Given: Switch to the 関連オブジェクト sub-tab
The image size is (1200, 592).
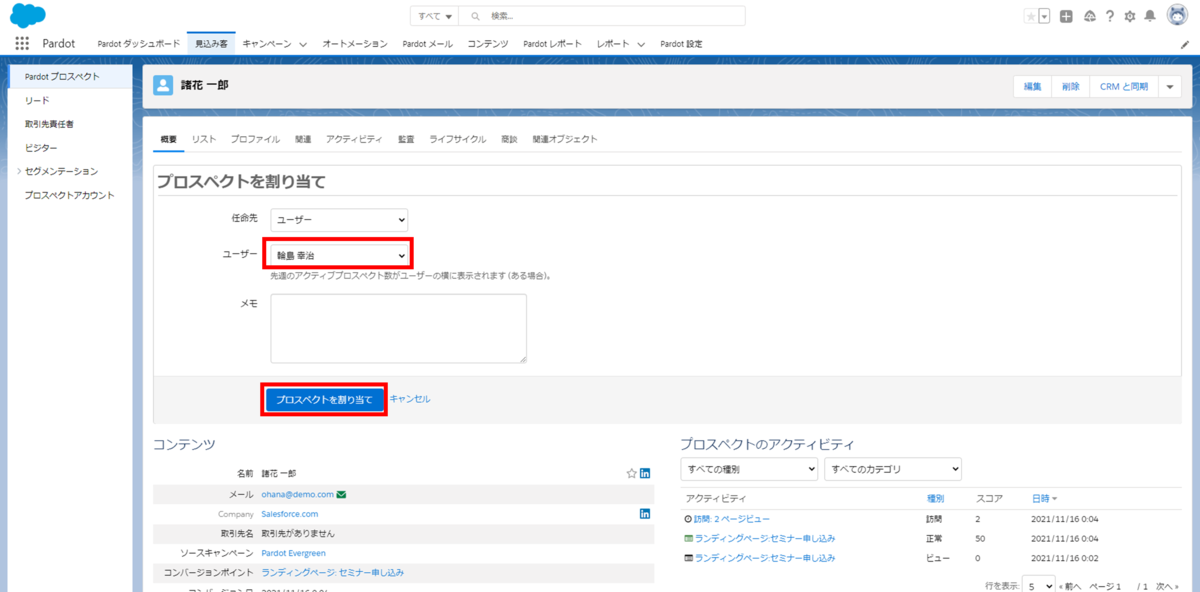Looking at the screenshot, I should click(x=565, y=139).
